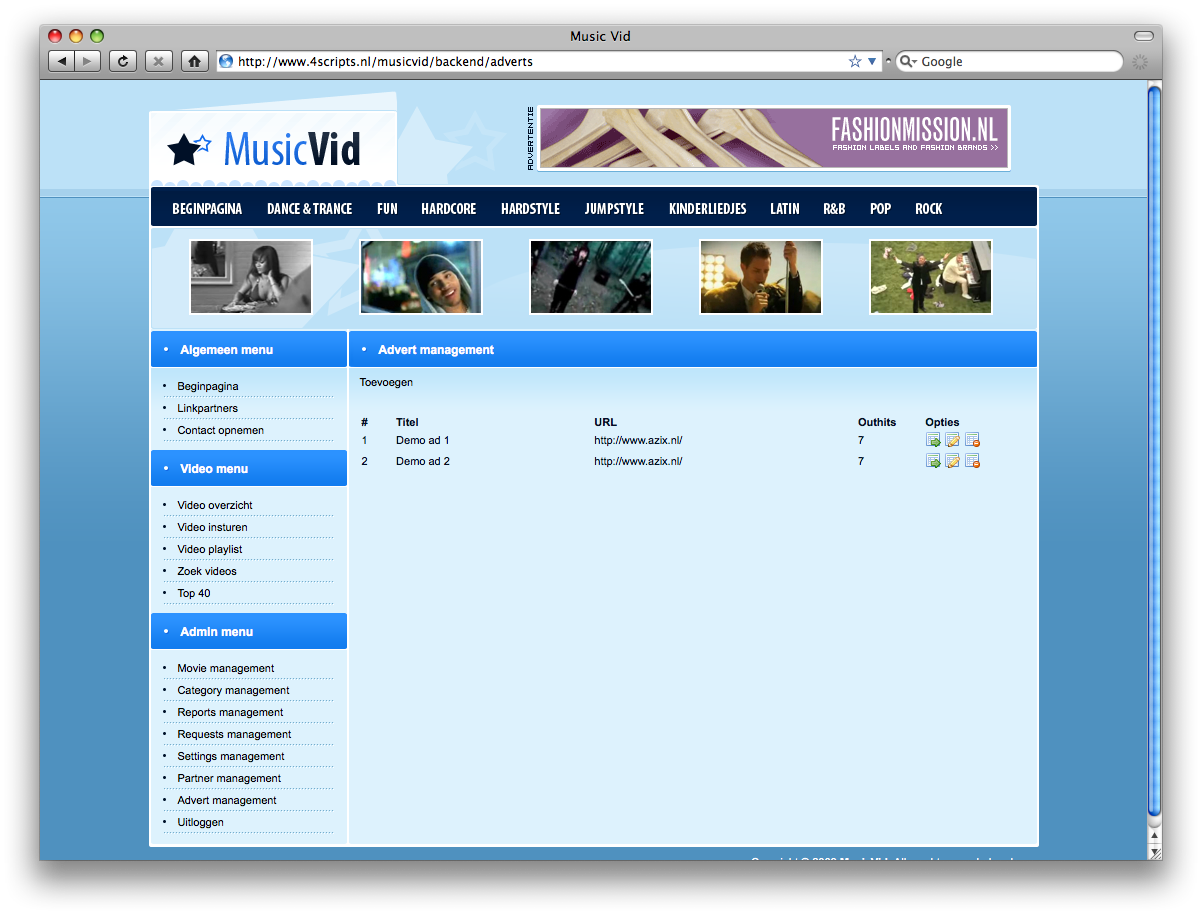Click the grassy field video thumbnail
Image resolution: width=1202 pixels, height=915 pixels.
(931, 277)
